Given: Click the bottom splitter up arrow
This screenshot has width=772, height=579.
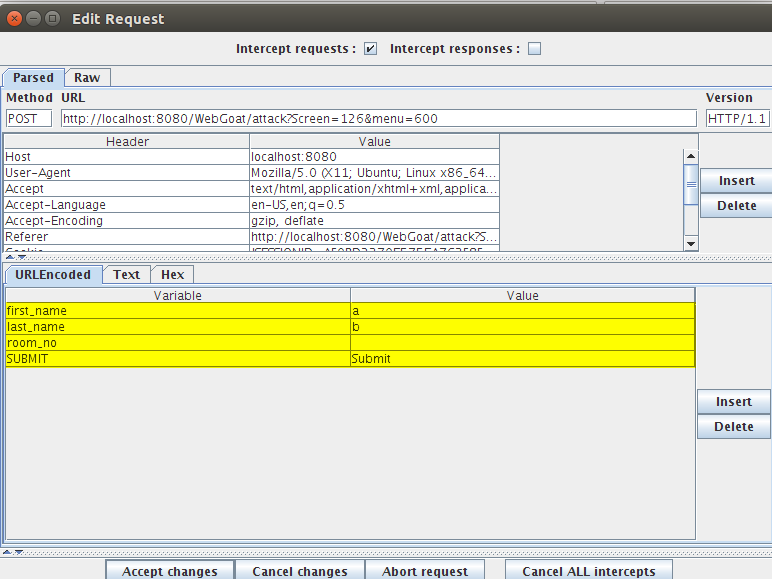Looking at the screenshot, I should click(7, 552).
